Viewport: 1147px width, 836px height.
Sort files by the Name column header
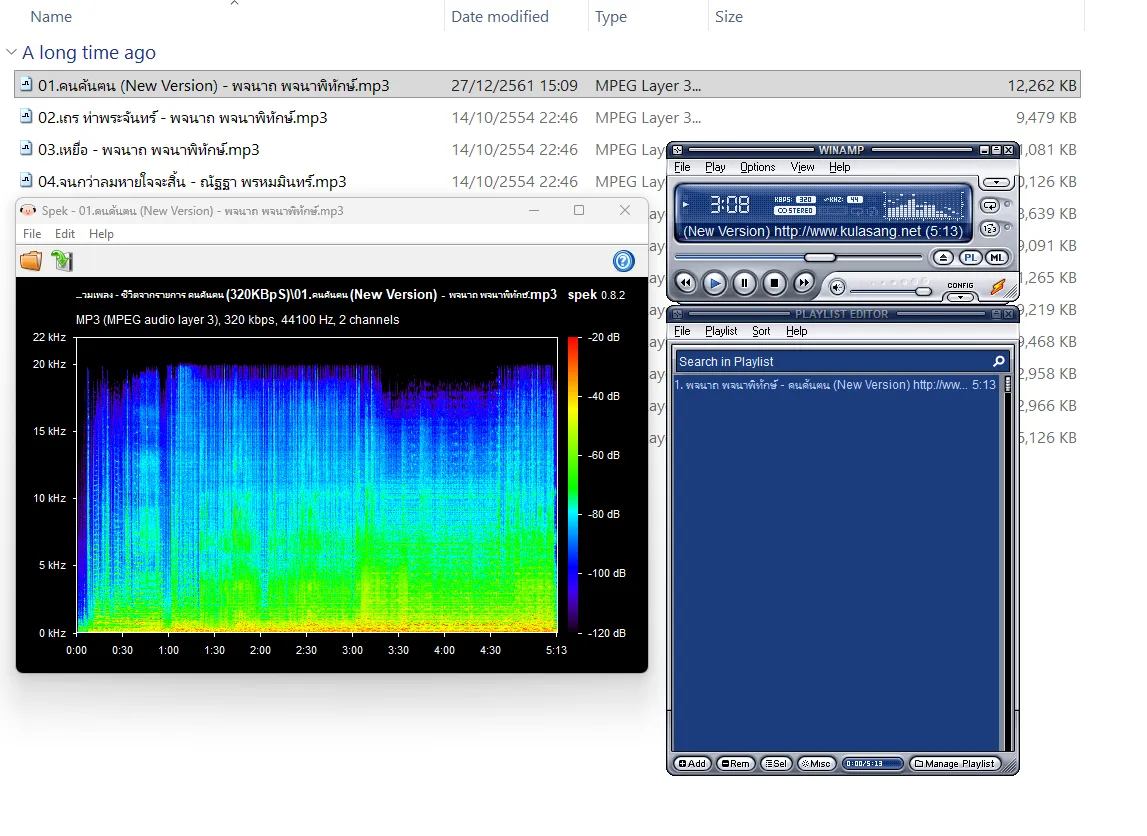coord(51,16)
